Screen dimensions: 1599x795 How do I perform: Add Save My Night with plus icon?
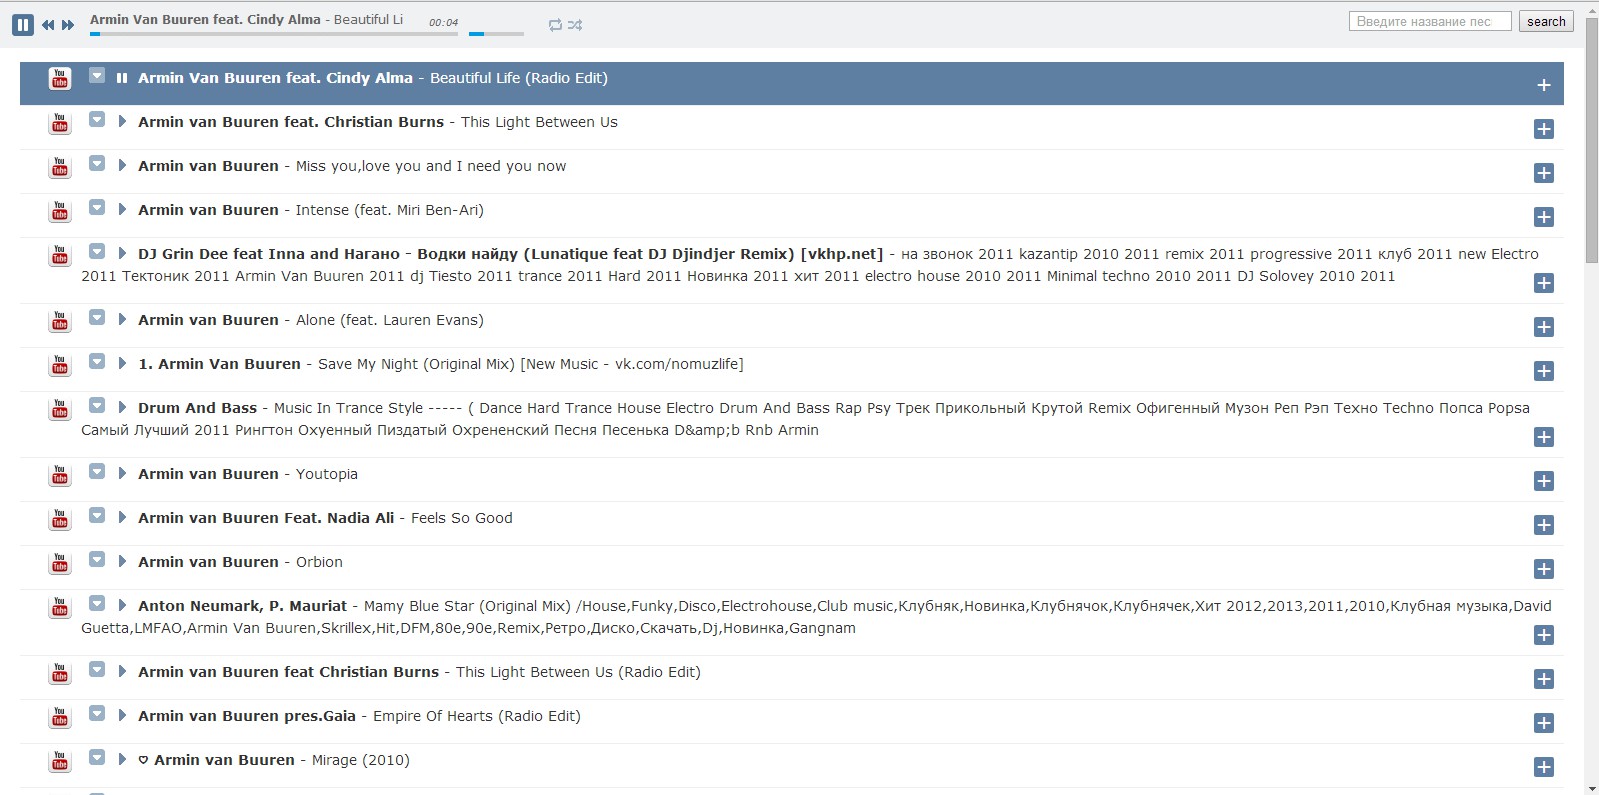(1544, 371)
